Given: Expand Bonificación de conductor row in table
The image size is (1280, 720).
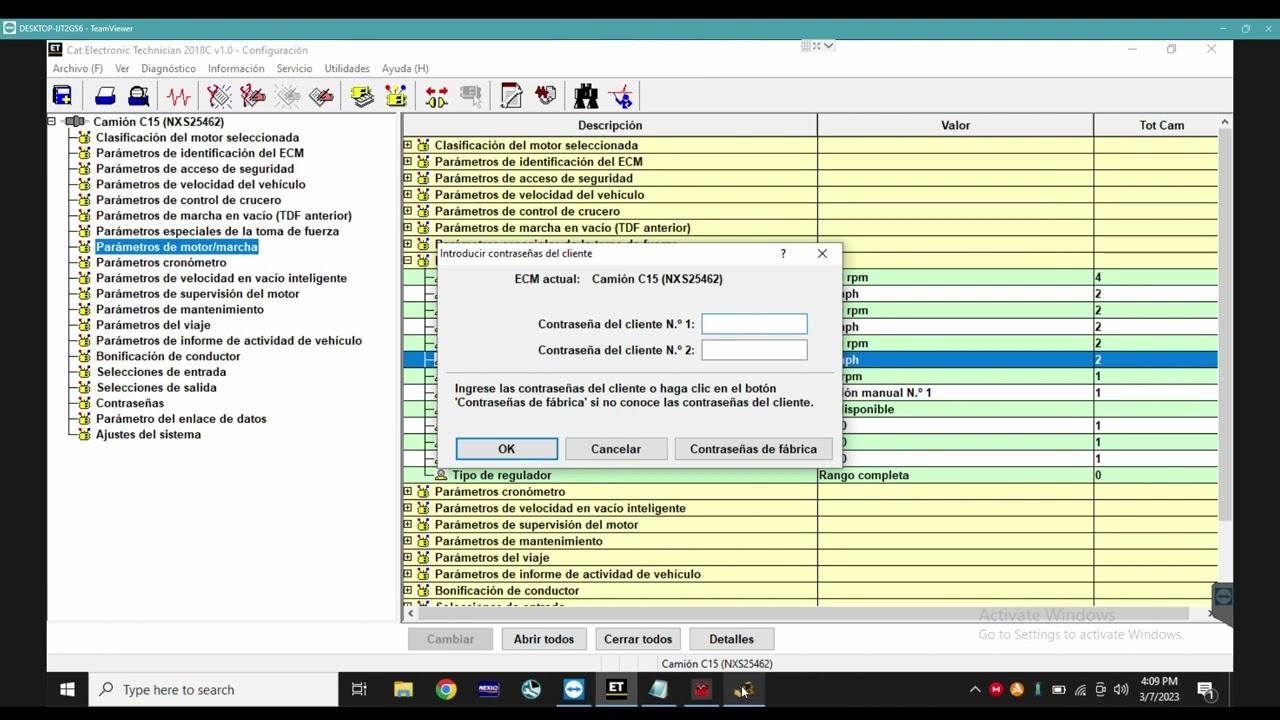Looking at the screenshot, I should (407, 590).
